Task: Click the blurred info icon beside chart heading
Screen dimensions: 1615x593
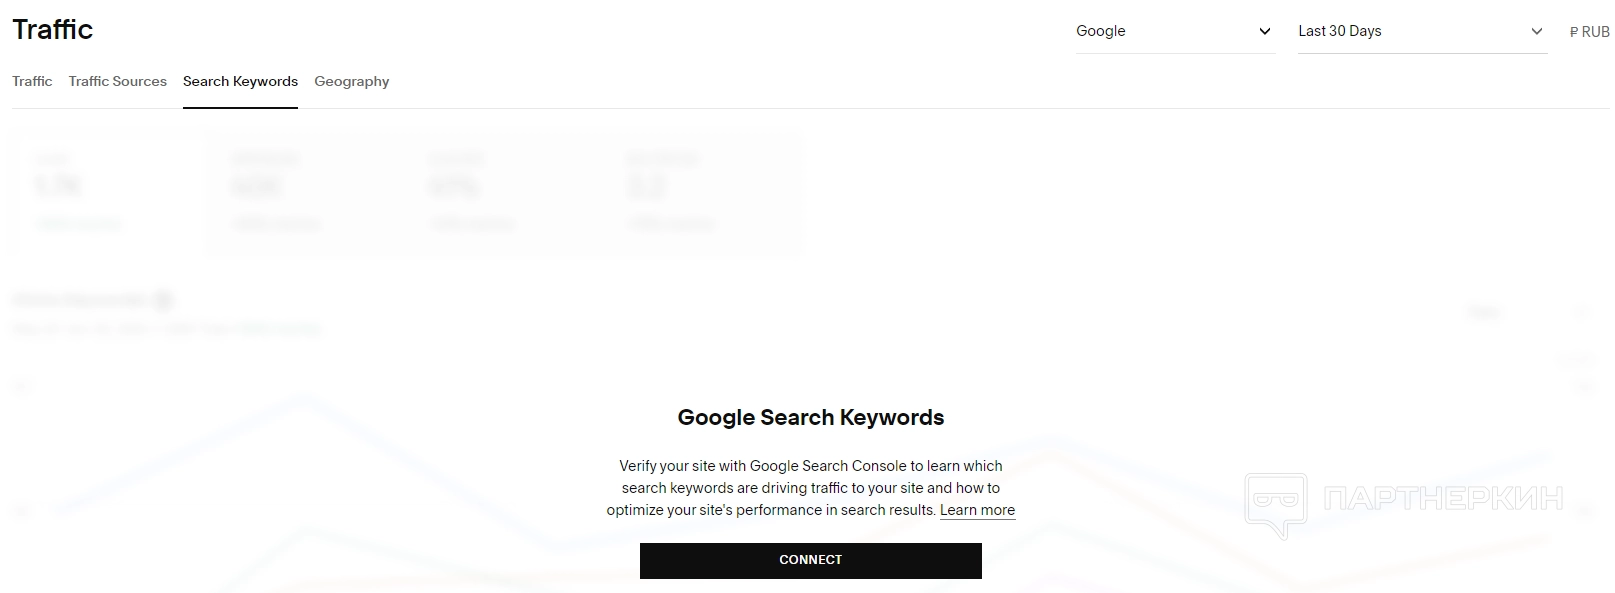Action: pos(164,300)
